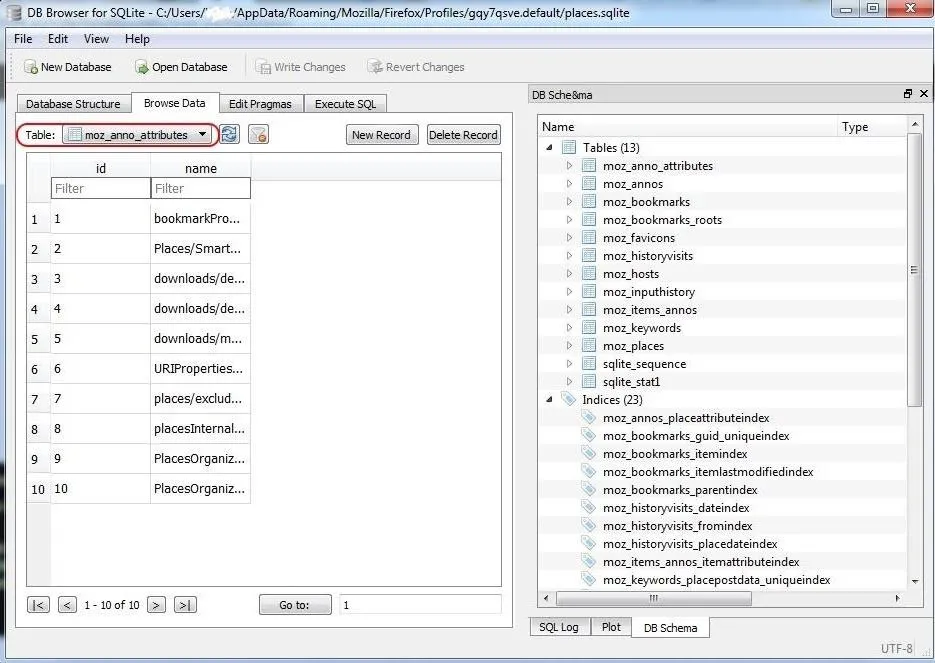Click the Go to record number field
The width and height of the screenshot is (935, 663).
coord(420,605)
